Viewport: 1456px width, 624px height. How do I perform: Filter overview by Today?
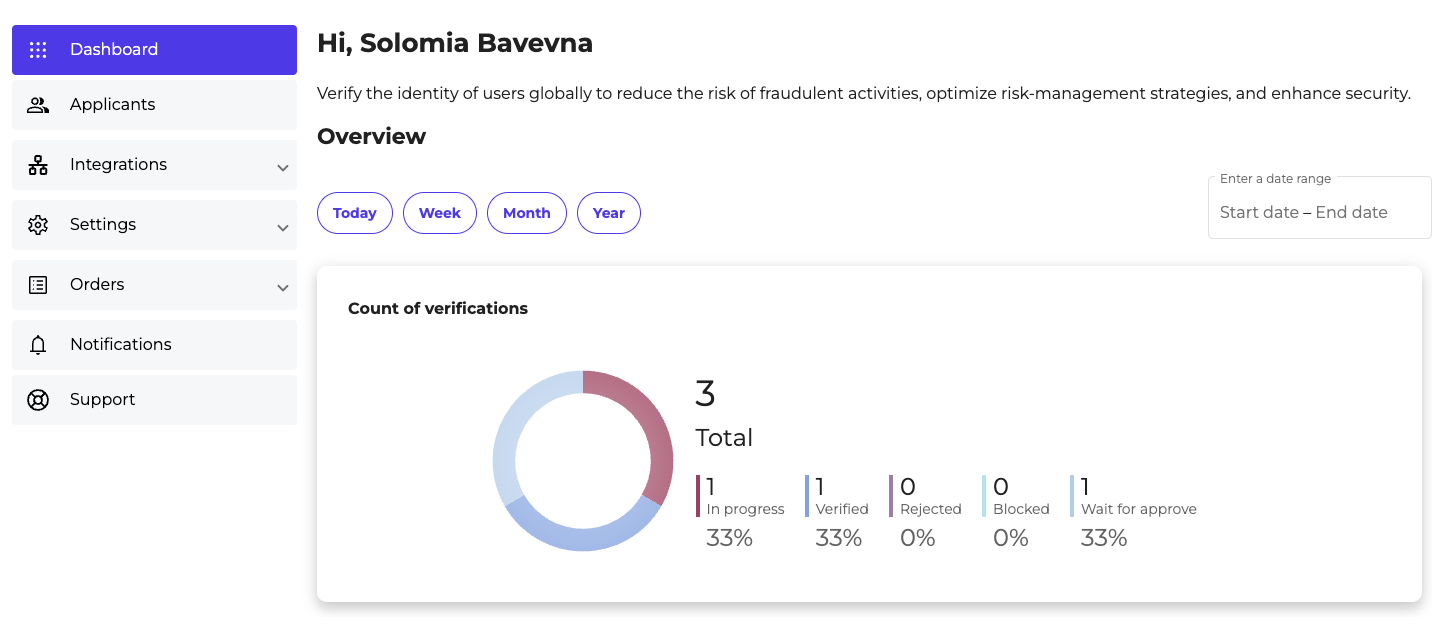(x=355, y=213)
